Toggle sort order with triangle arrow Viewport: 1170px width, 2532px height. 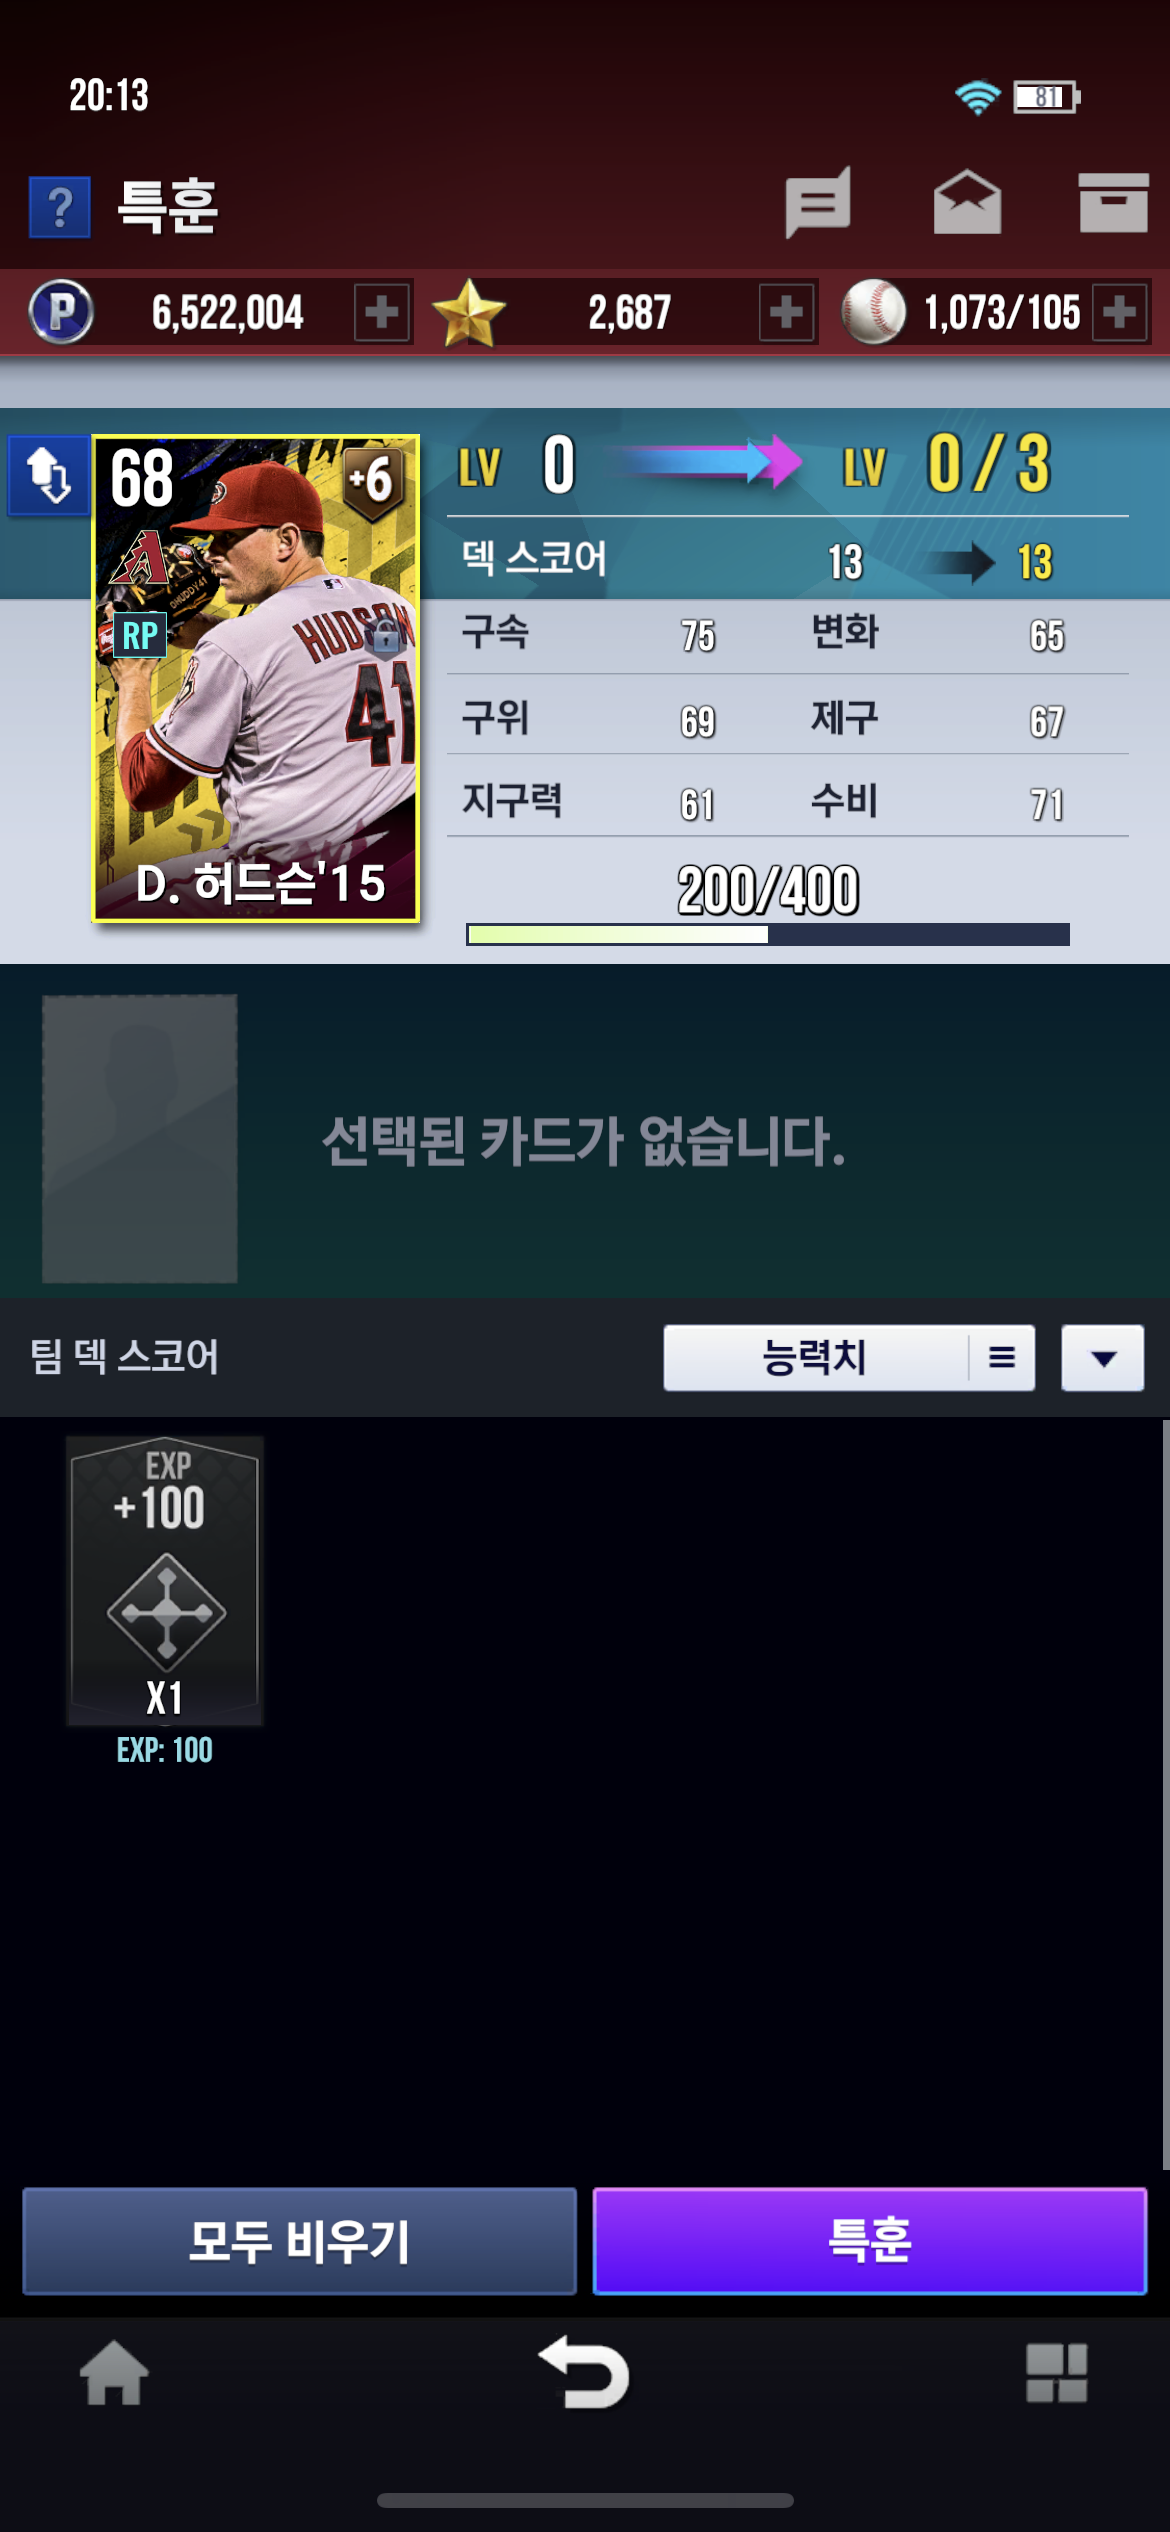[1103, 1358]
